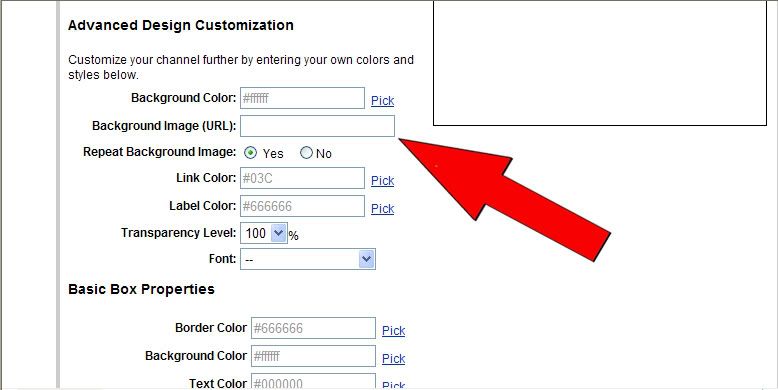778x390 pixels.
Task: Click the Advanced Design Customization heading
Action: [x=181, y=25]
